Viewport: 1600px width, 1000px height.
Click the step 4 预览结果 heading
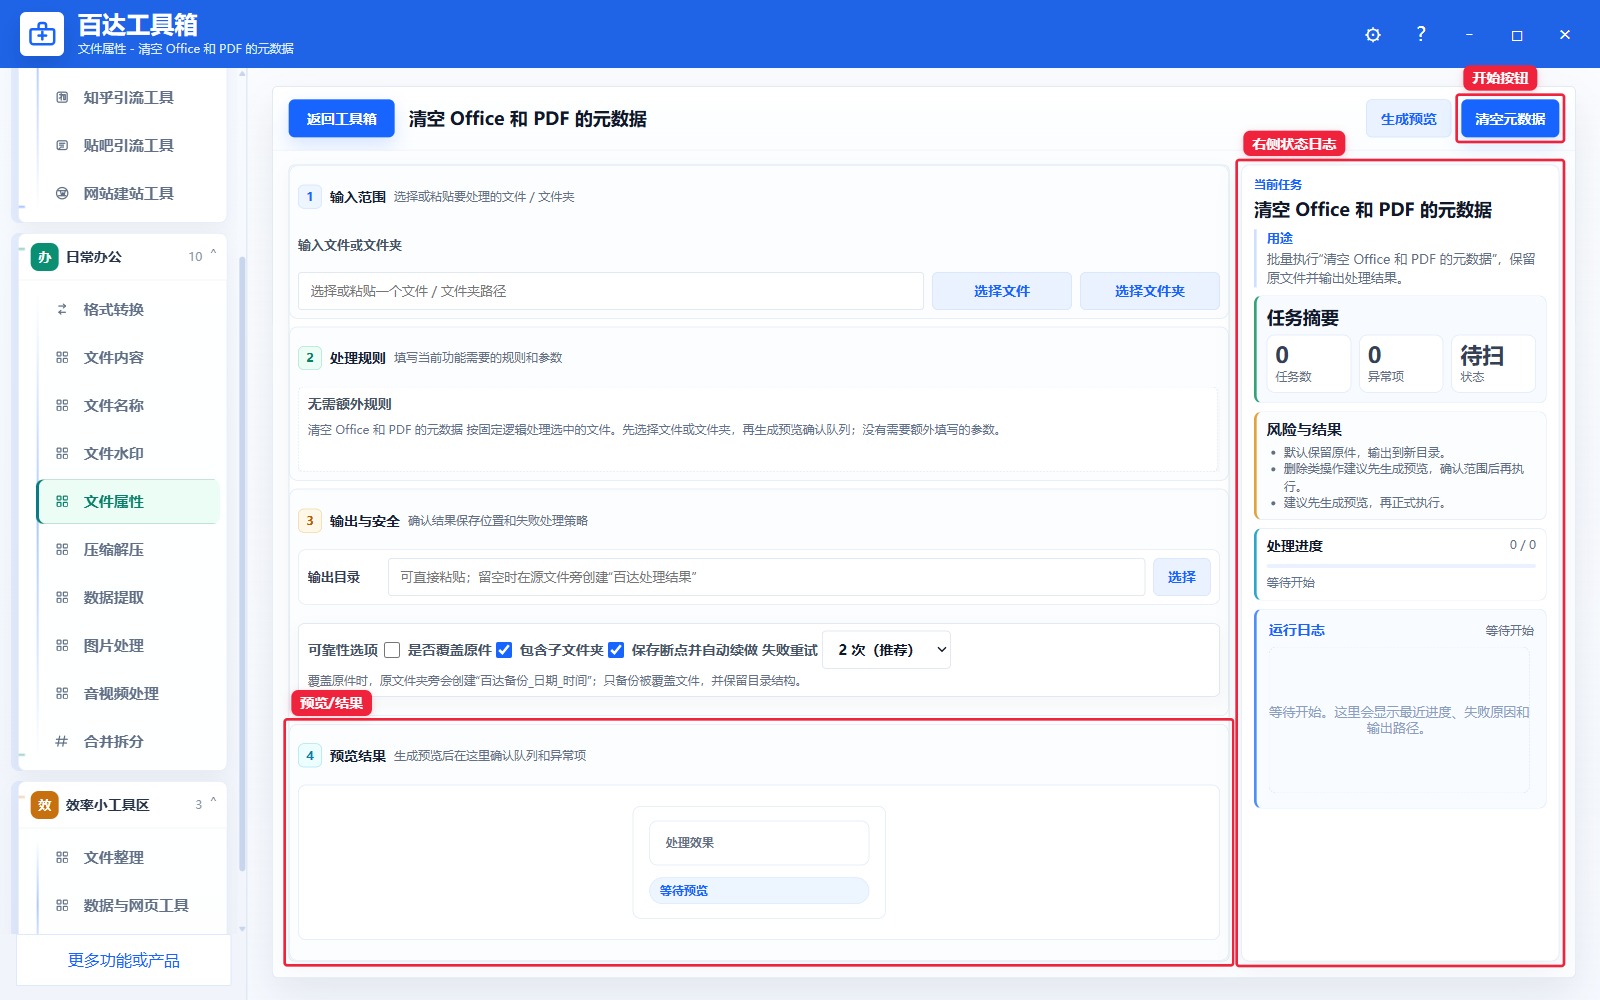[x=358, y=756]
